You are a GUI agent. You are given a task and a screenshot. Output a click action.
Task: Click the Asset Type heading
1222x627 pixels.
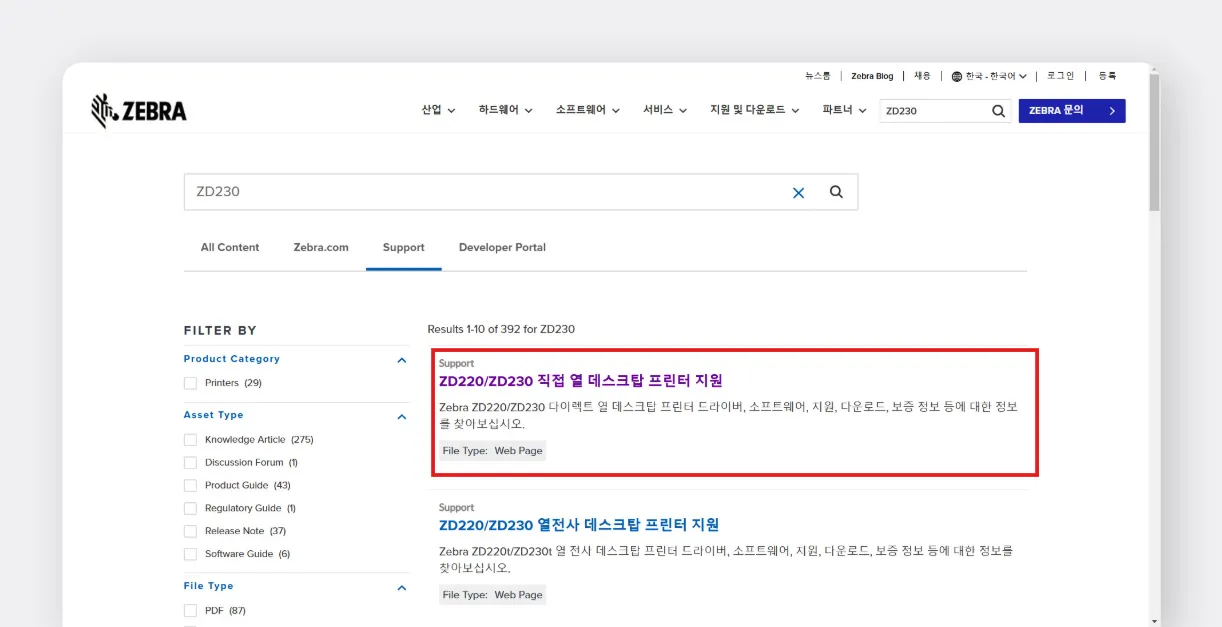[x=214, y=415]
